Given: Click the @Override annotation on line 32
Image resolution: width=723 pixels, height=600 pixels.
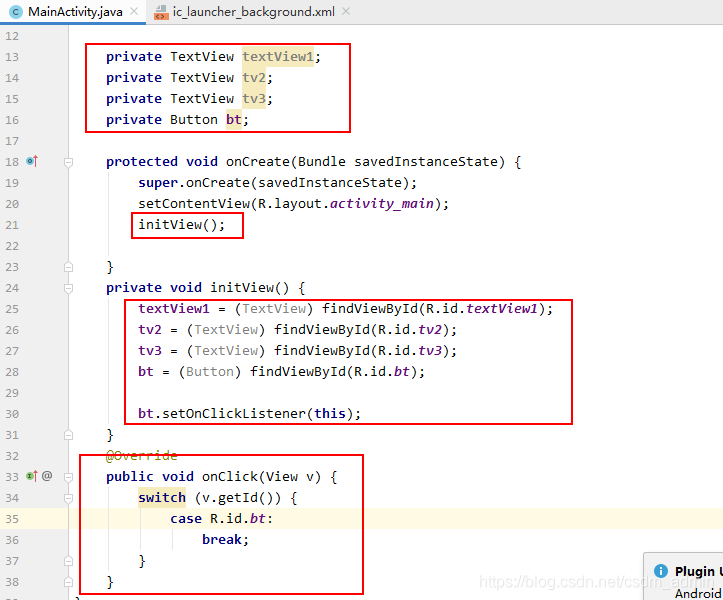Looking at the screenshot, I should [142, 456].
